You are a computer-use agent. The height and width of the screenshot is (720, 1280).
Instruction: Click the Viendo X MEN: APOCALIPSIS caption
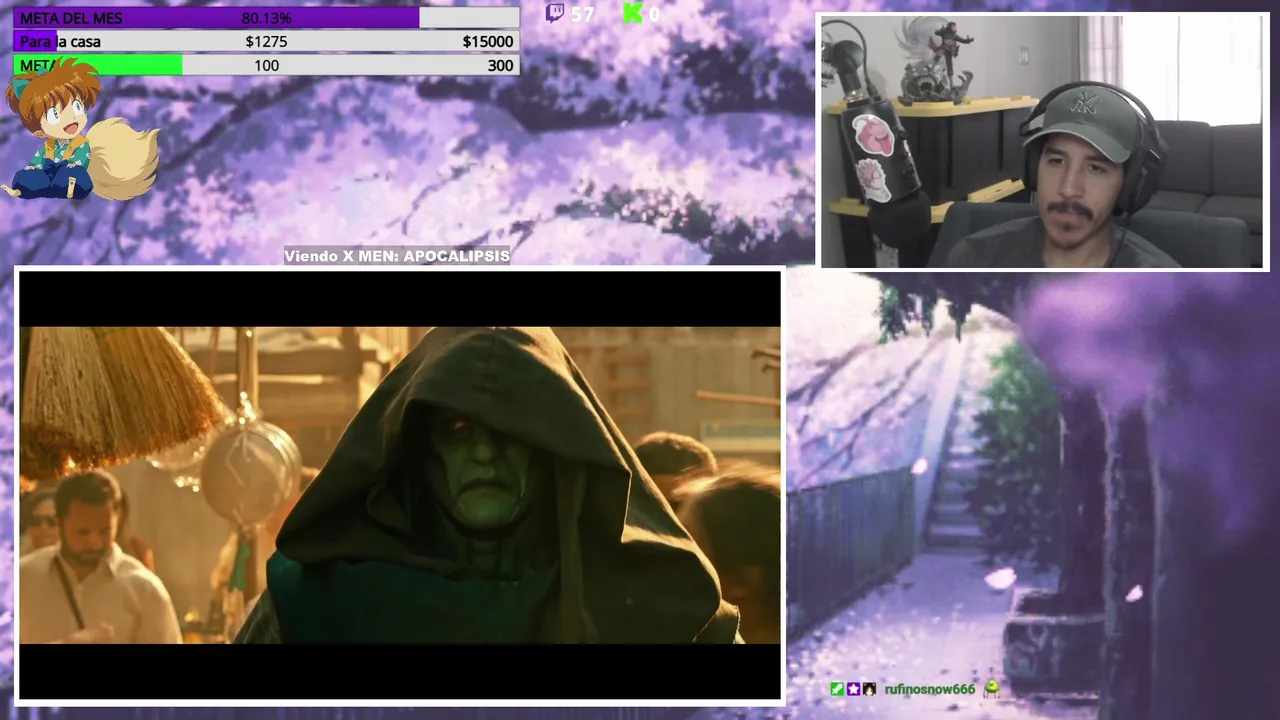tap(397, 256)
